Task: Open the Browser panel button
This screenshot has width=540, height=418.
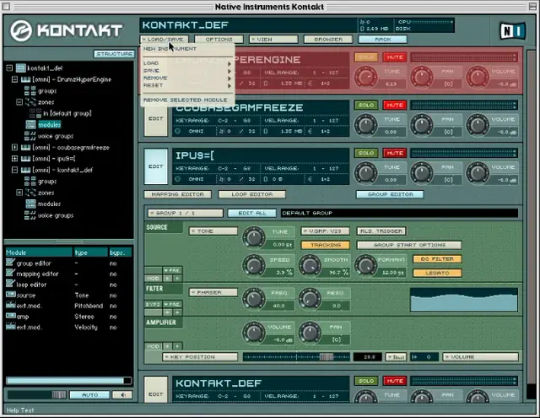Action: point(328,40)
